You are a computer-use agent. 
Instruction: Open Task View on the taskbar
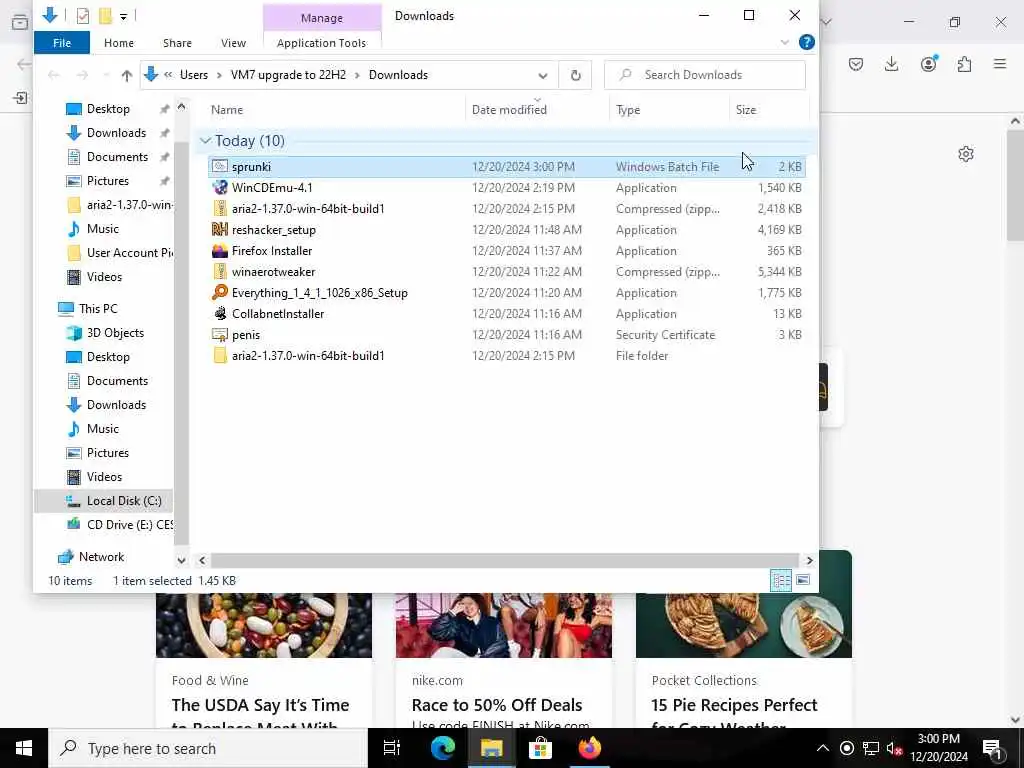coord(392,748)
